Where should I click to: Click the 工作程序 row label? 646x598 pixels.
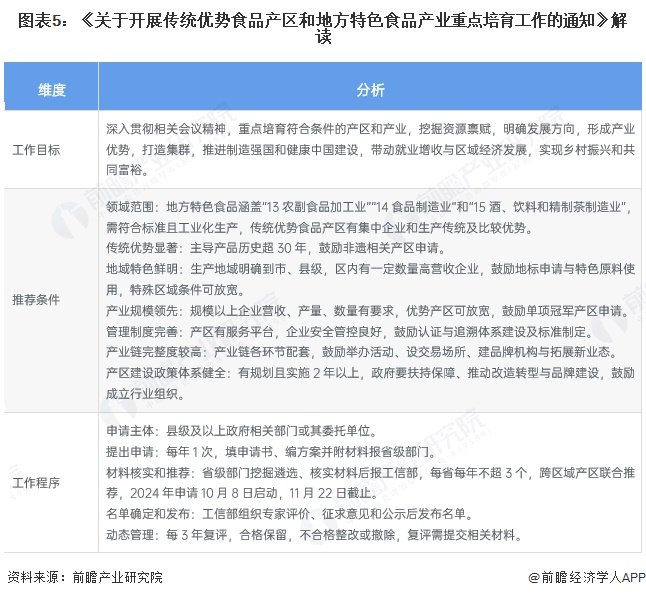pyautogui.click(x=36, y=483)
